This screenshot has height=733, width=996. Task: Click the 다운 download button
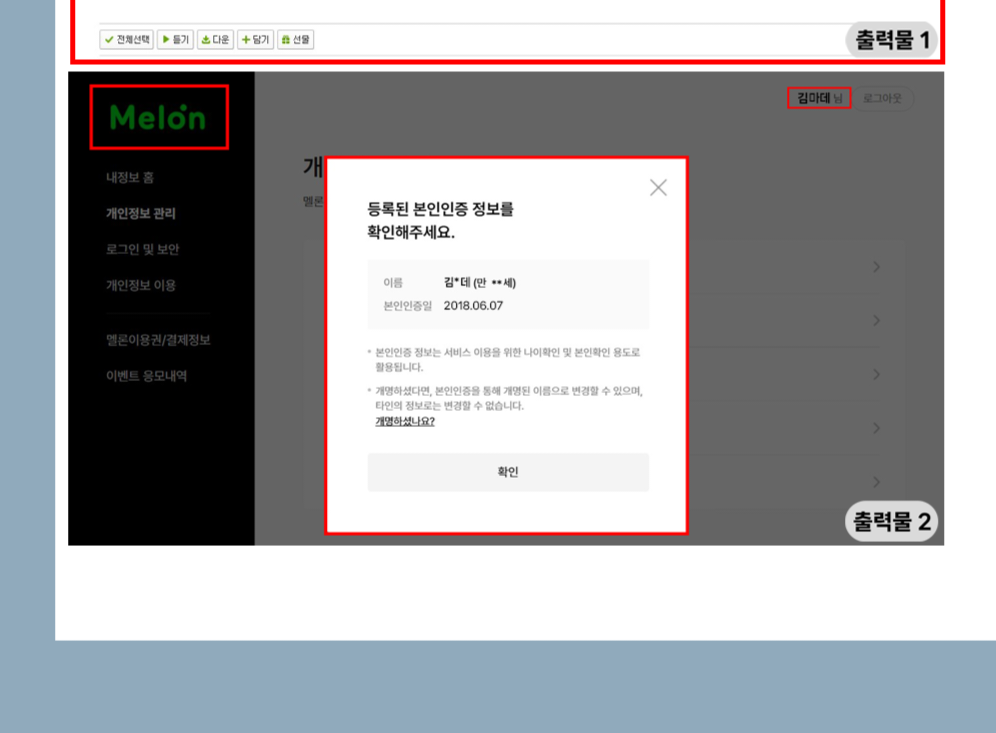[215, 40]
